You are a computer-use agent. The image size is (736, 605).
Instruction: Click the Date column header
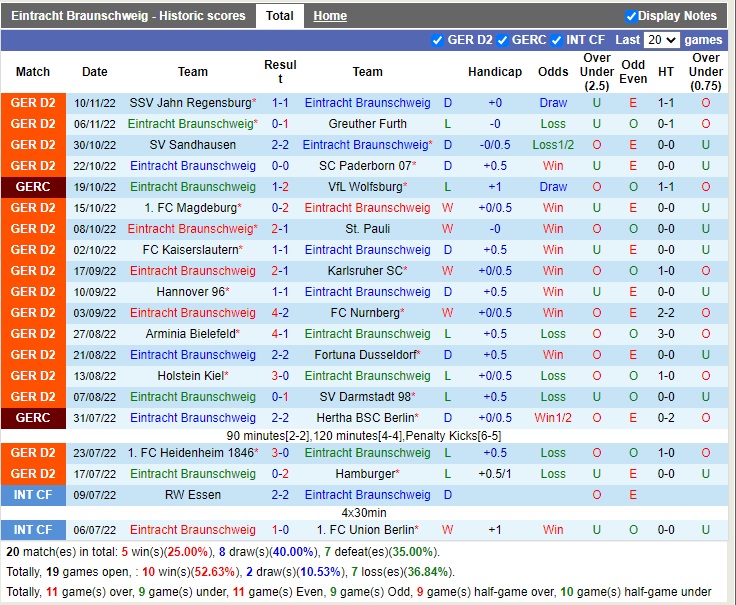[95, 72]
